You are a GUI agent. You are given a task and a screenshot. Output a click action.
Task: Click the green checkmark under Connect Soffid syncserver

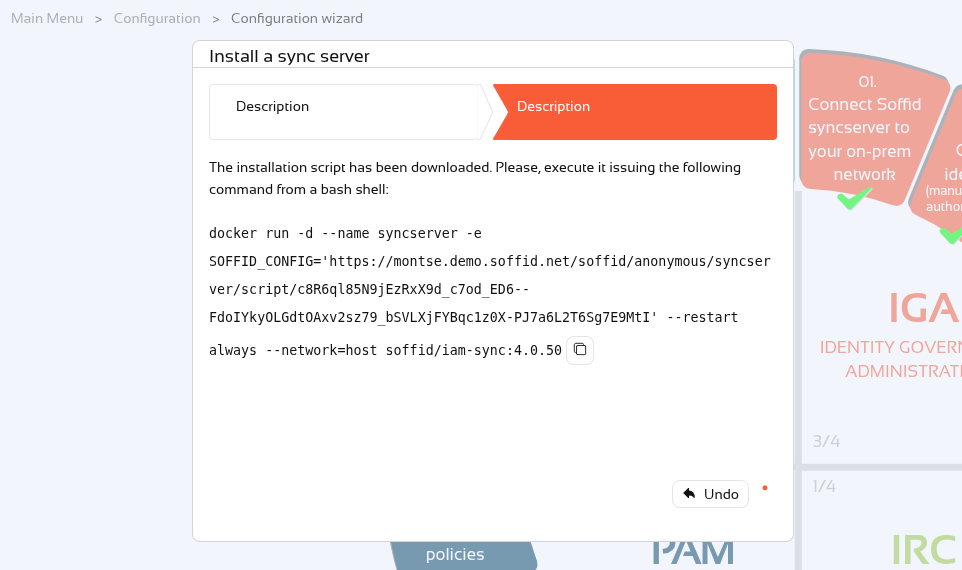pos(853,198)
